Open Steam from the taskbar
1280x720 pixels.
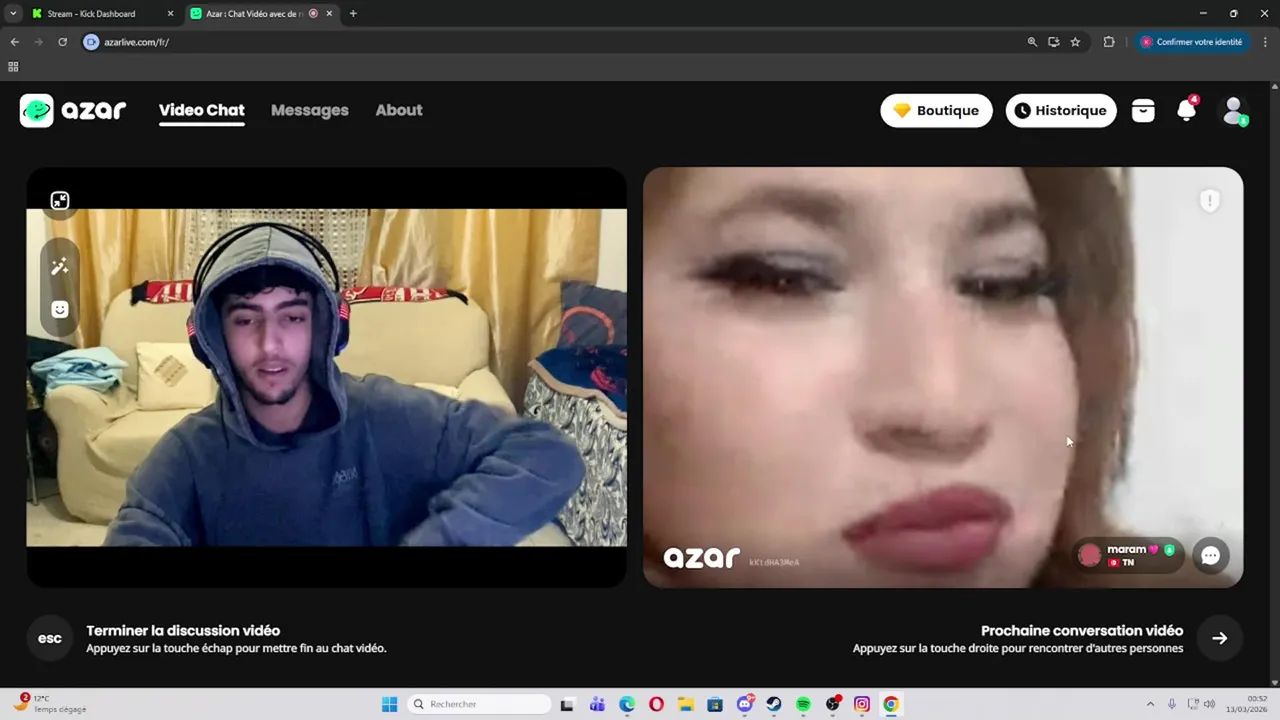coord(774,704)
